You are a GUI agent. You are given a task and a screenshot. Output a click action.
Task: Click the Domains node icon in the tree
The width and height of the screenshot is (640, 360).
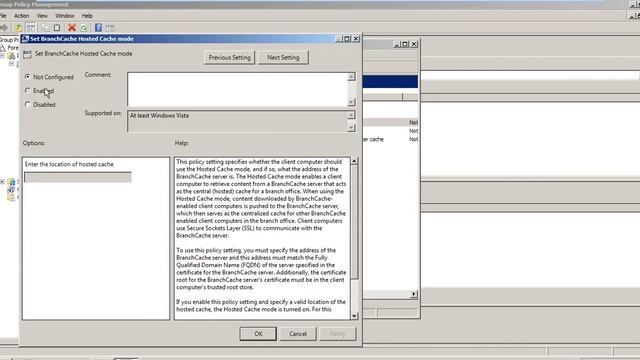tap(11, 56)
